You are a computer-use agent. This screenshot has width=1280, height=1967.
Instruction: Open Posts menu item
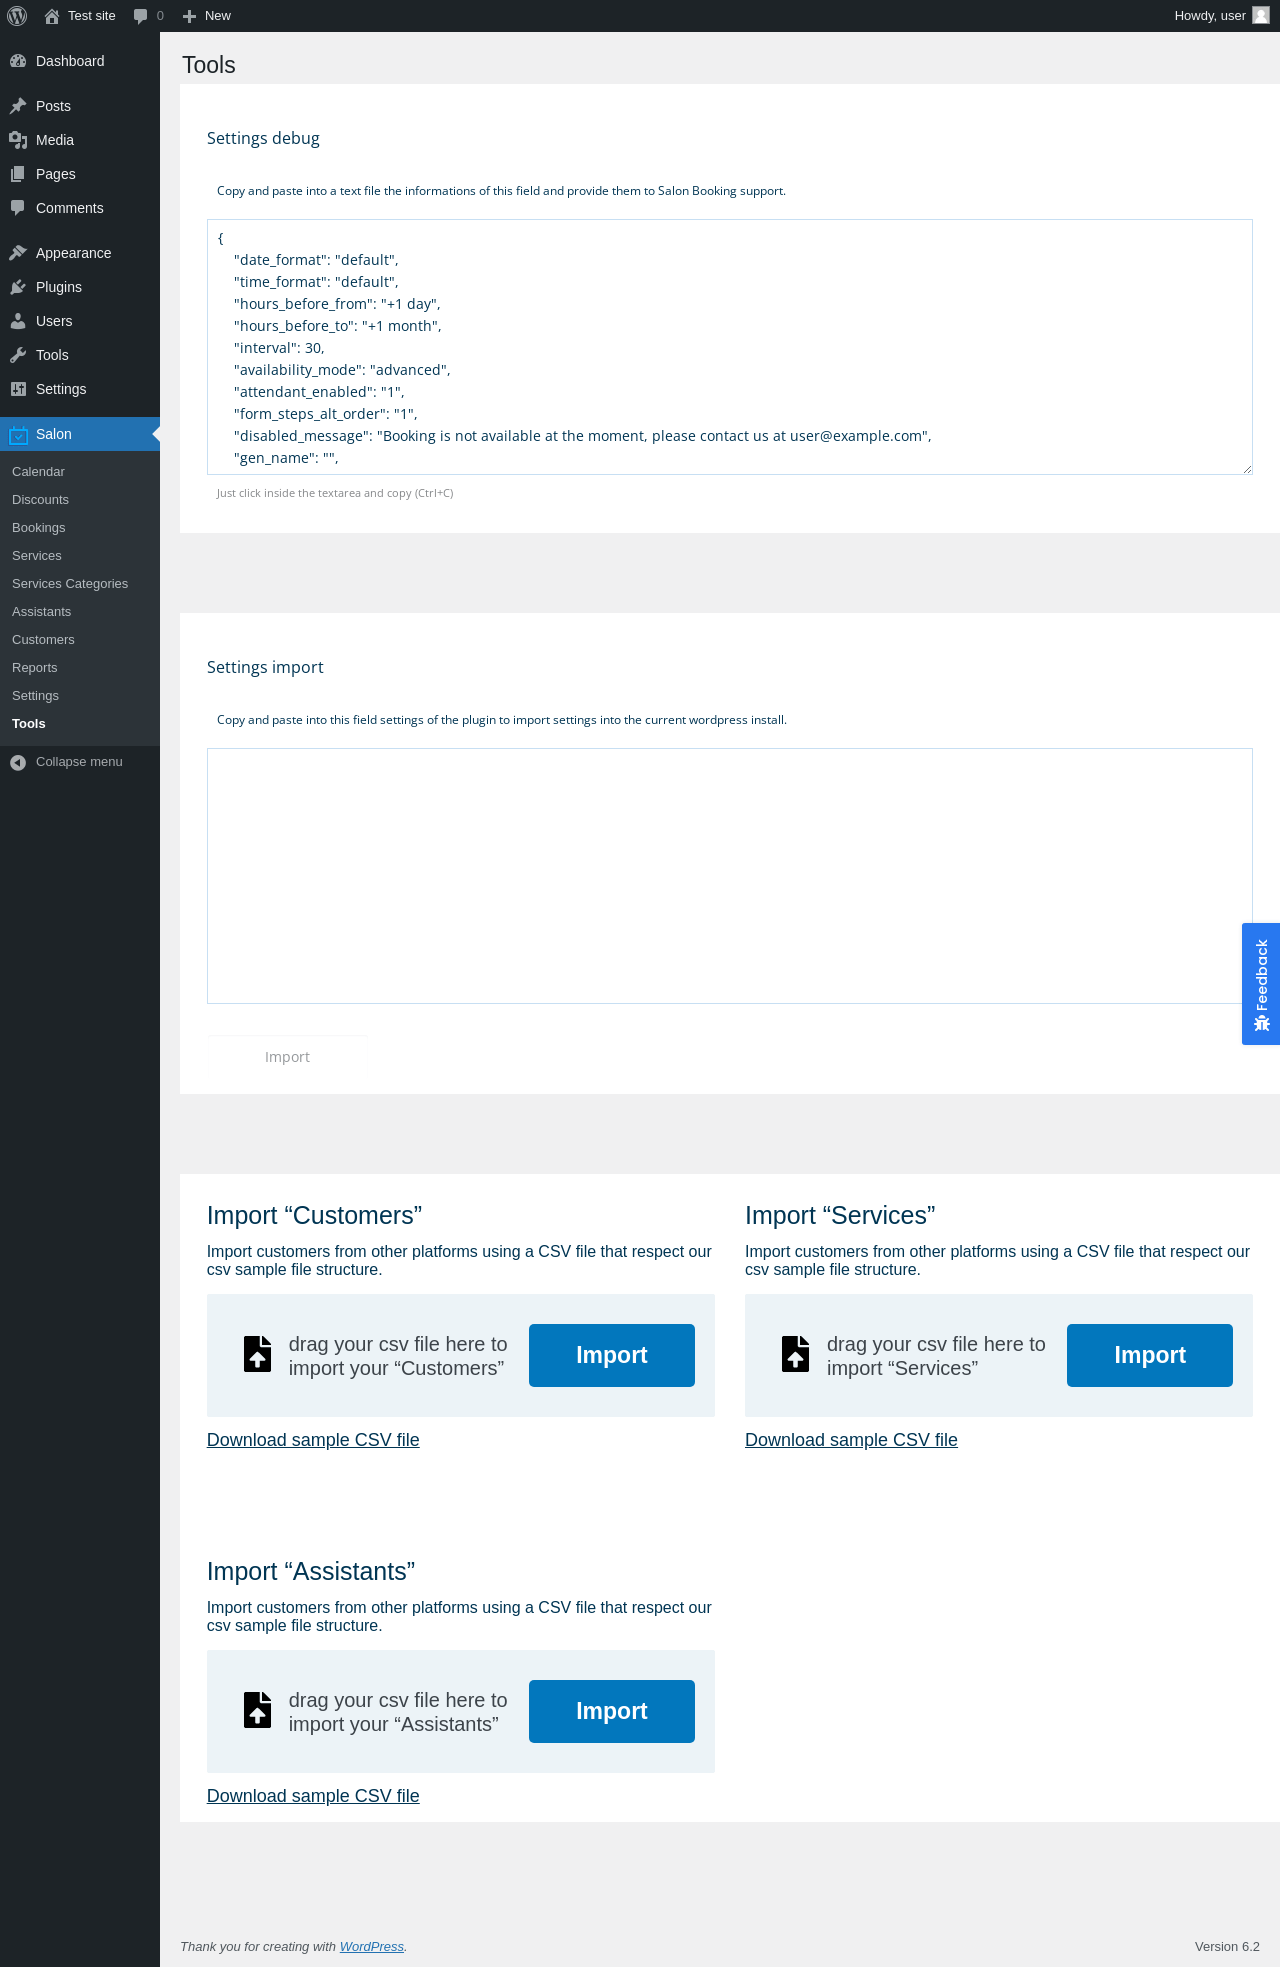[80, 106]
